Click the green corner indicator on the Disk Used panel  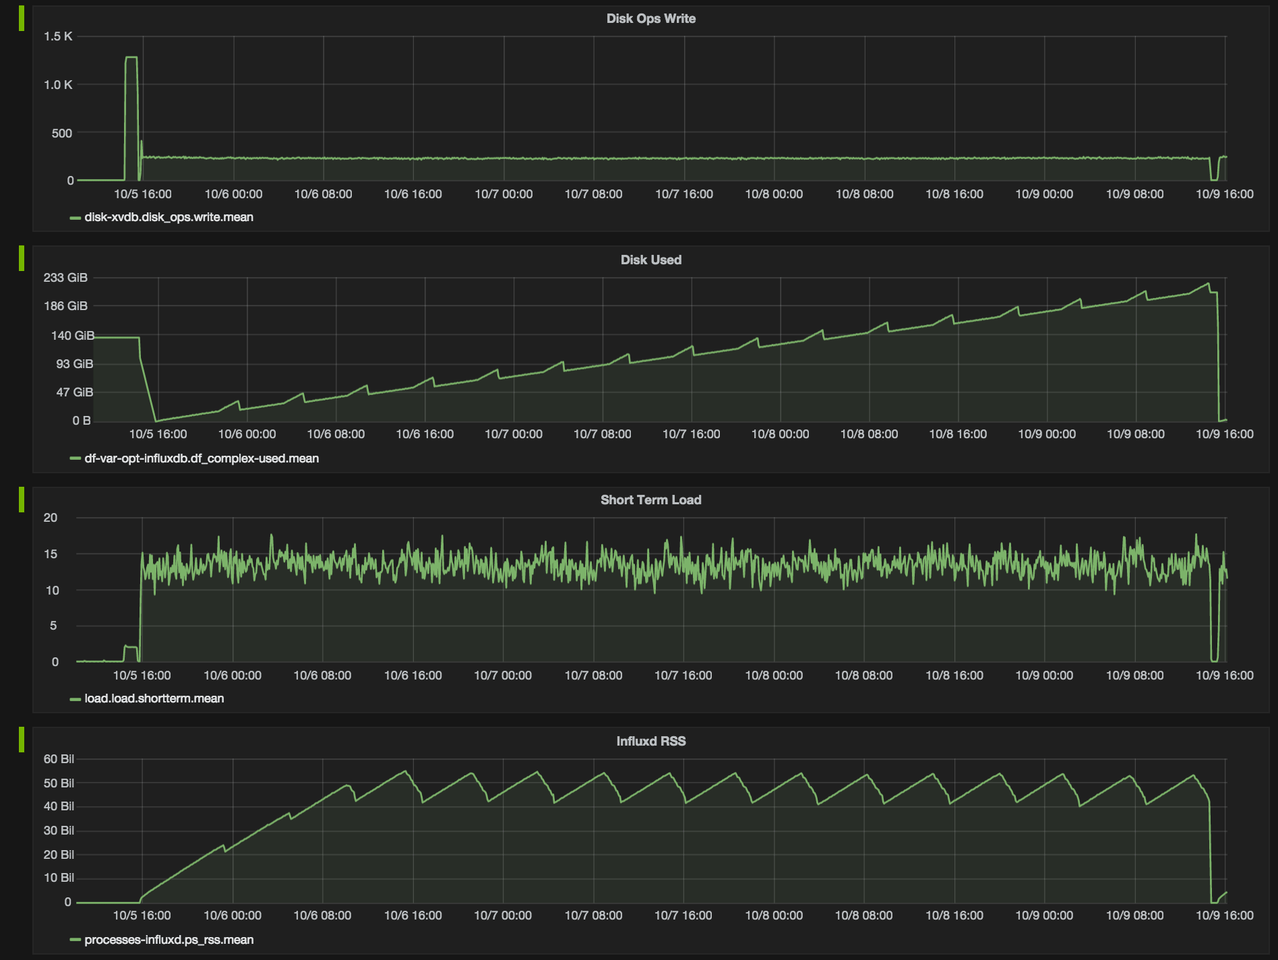[x=20, y=260]
